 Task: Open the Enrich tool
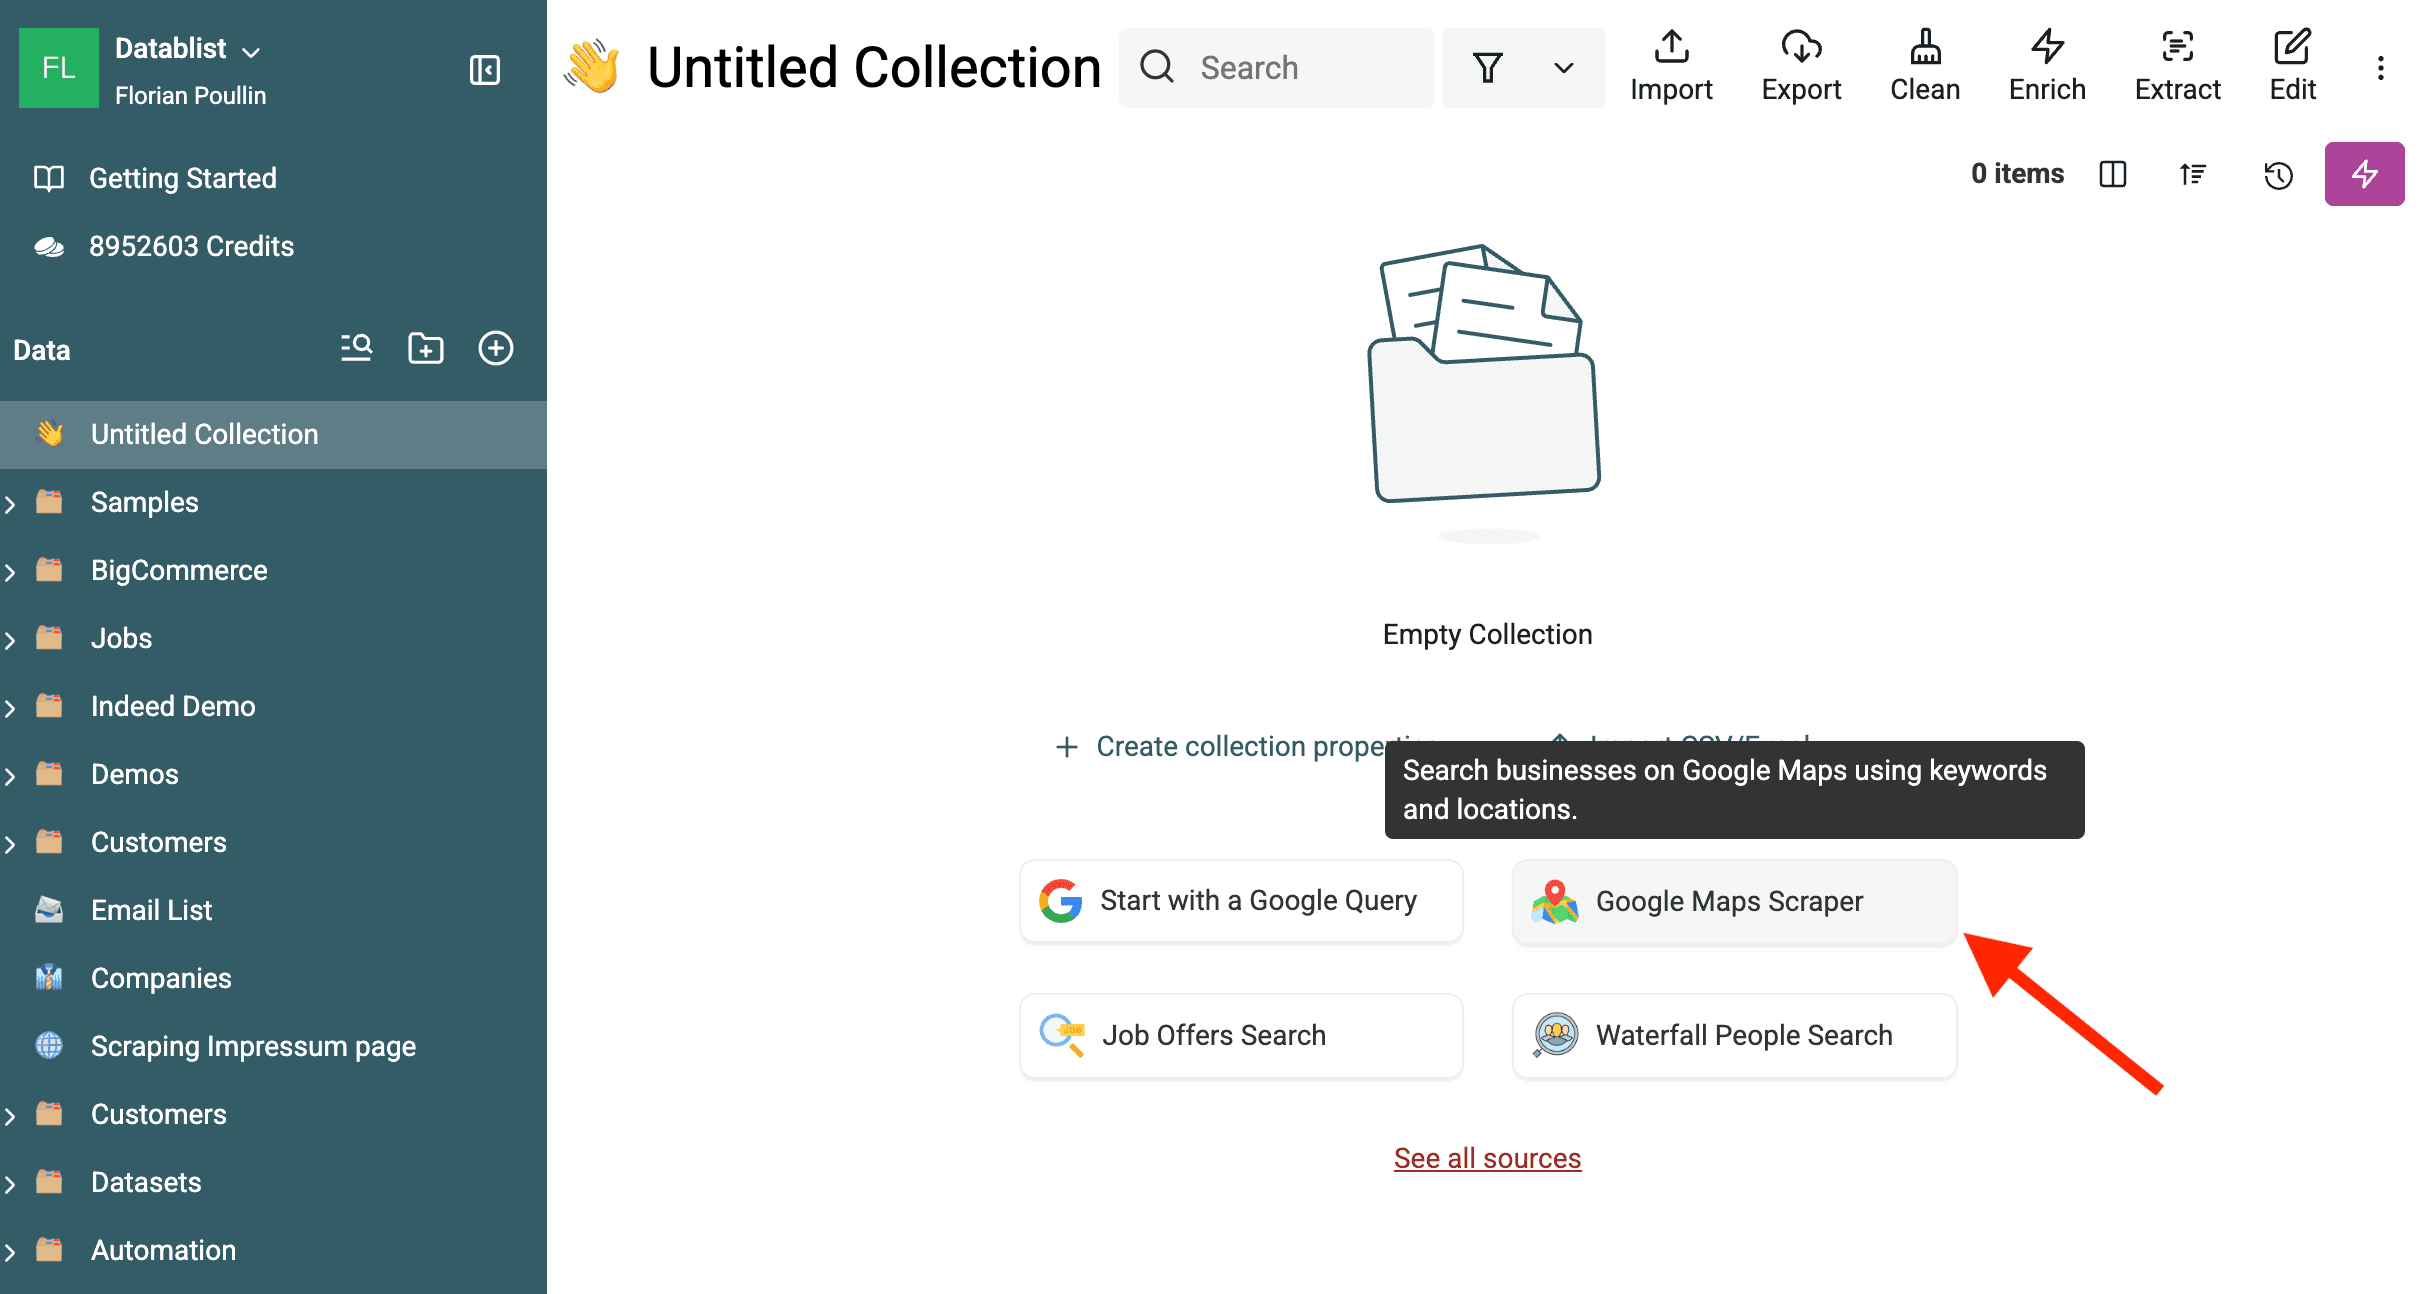[x=2046, y=64]
